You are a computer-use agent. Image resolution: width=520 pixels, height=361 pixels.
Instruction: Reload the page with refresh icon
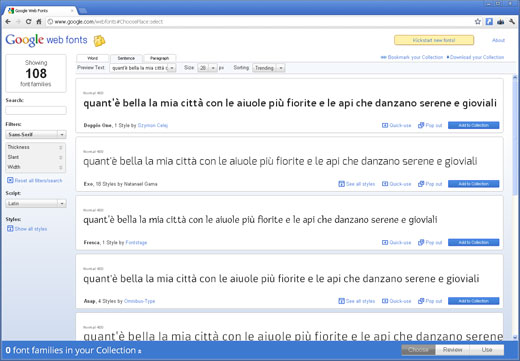(x=28, y=22)
